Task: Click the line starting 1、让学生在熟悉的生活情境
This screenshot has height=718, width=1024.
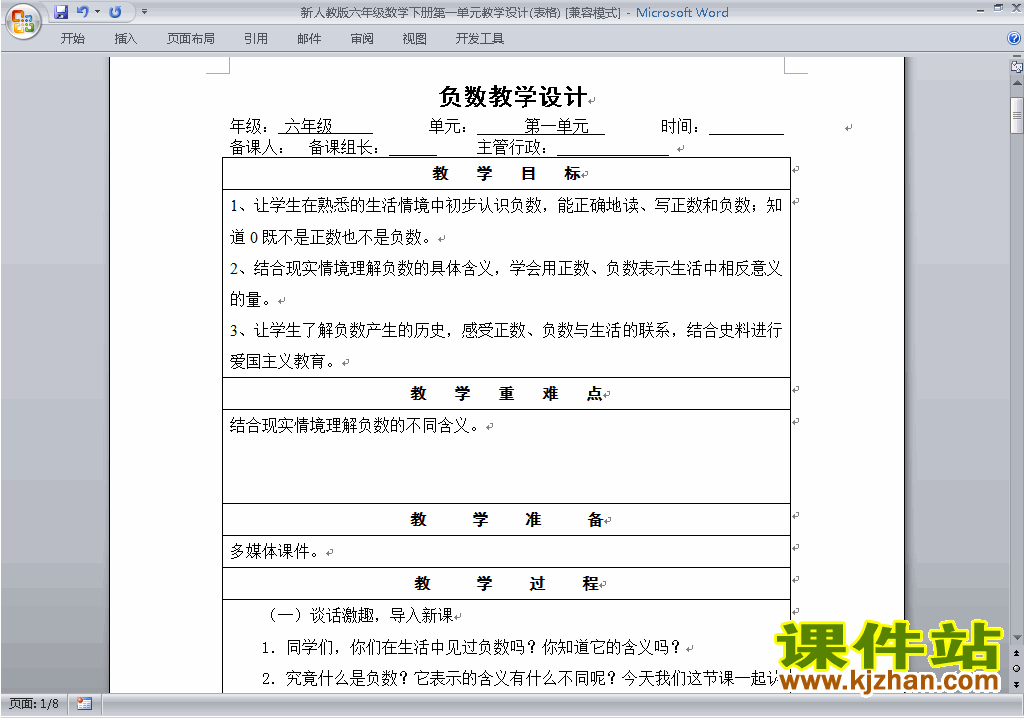Action: pos(505,206)
